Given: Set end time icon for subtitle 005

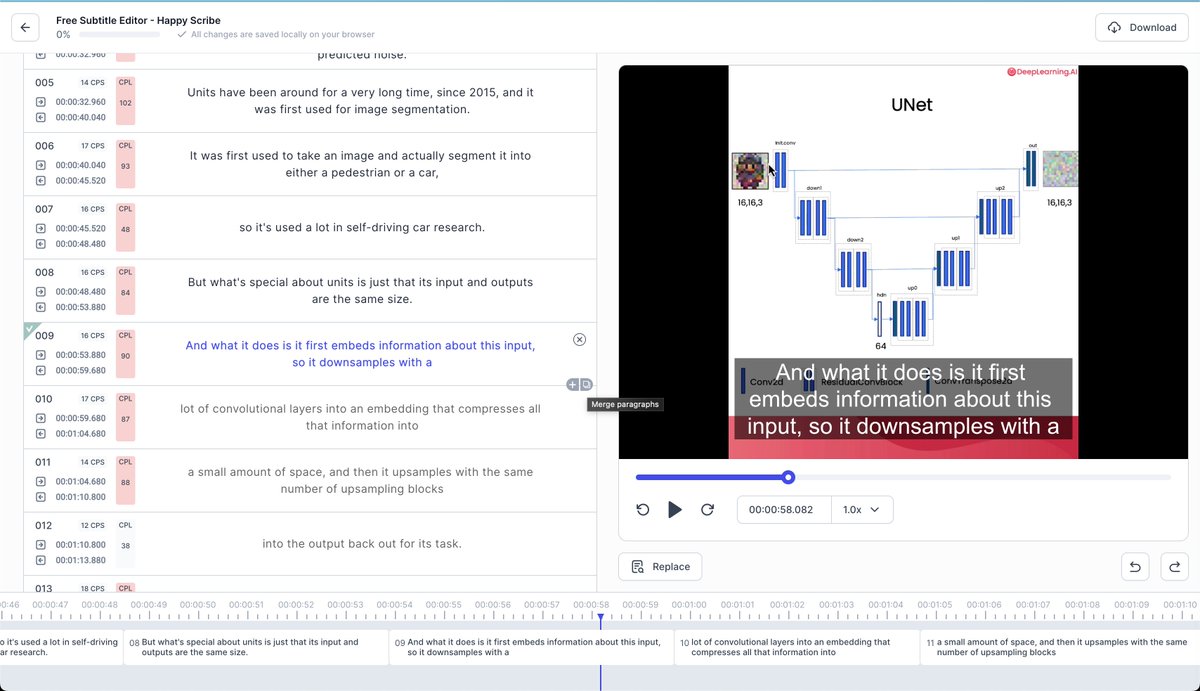Looking at the screenshot, I should click(x=41, y=117).
